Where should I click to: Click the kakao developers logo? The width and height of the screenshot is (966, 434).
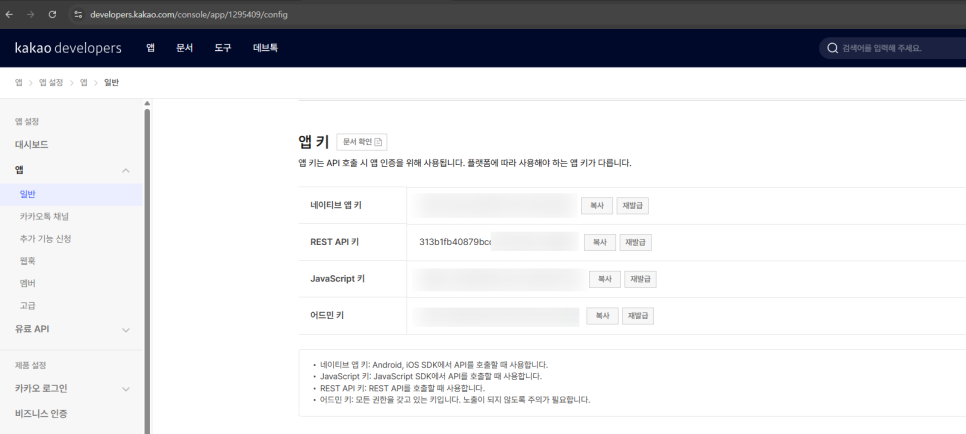click(68, 48)
